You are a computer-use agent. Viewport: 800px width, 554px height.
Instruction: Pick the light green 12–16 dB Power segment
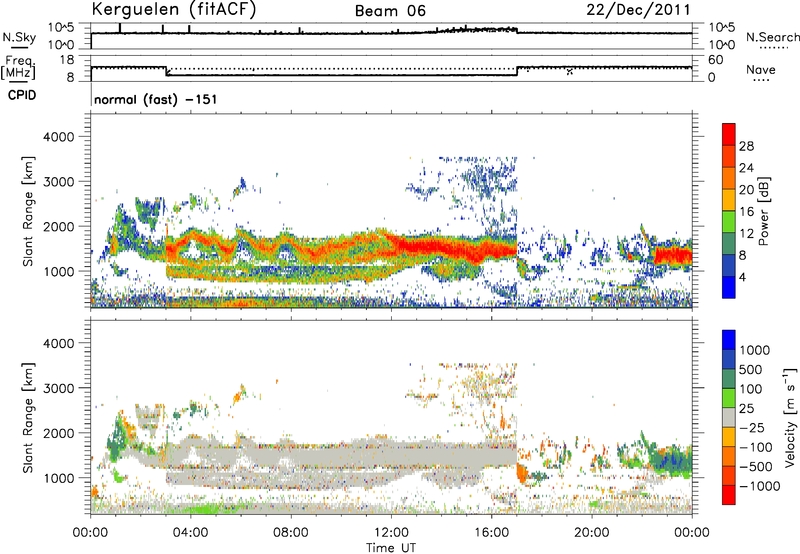tap(729, 221)
